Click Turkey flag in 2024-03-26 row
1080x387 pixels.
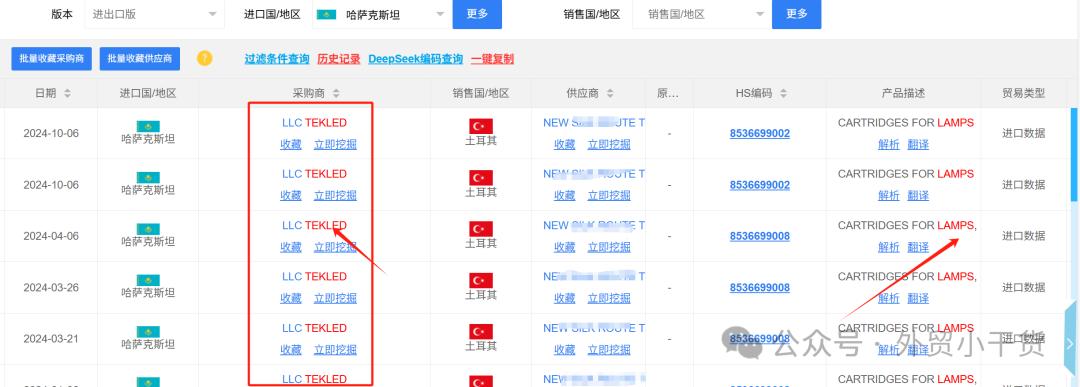(x=481, y=280)
